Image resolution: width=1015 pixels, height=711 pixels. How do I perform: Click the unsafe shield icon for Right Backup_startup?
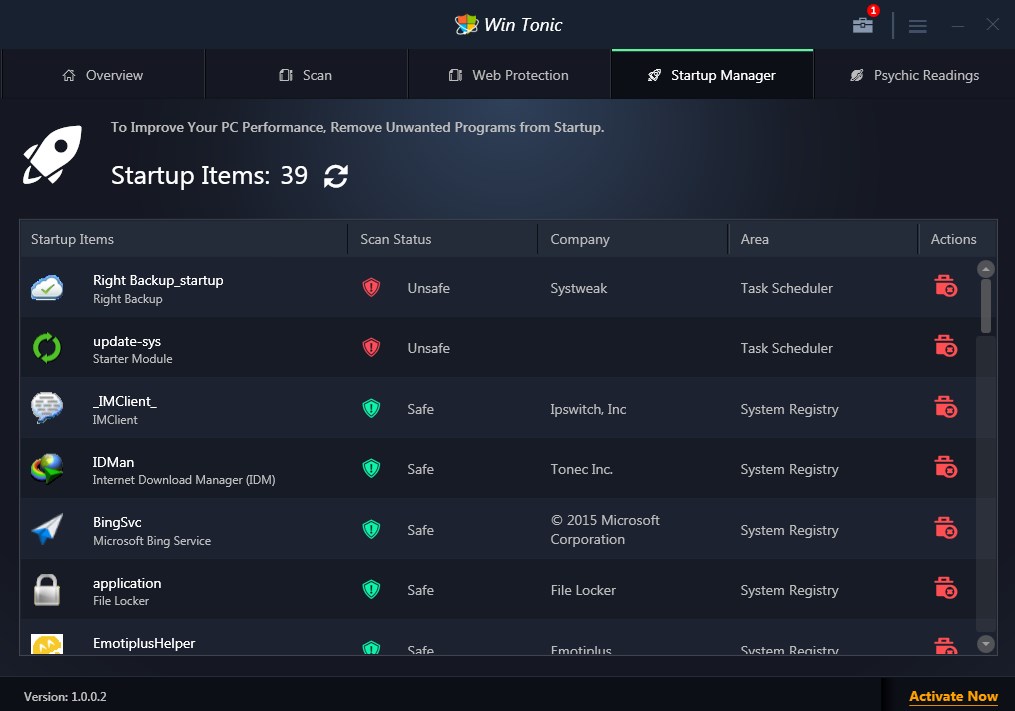[371, 286]
